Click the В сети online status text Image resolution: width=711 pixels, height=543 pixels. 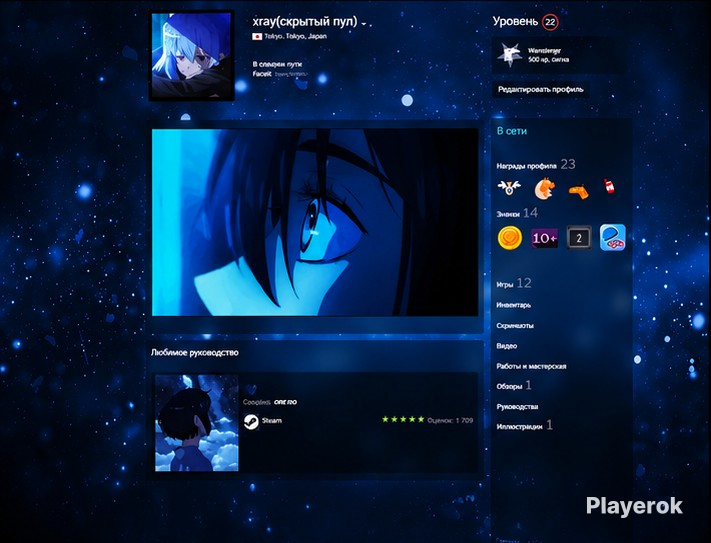(511, 131)
